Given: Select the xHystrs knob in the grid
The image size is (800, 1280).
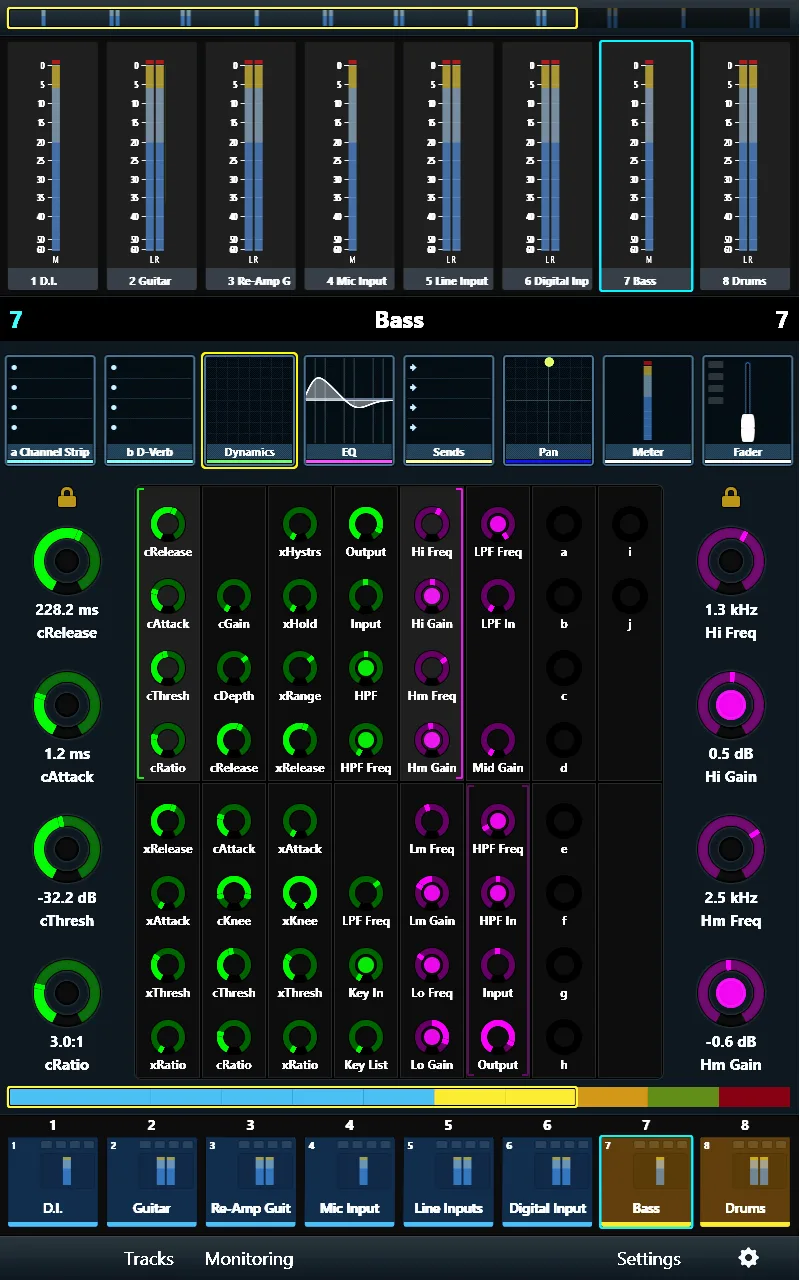Looking at the screenshot, I should pos(300,524).
